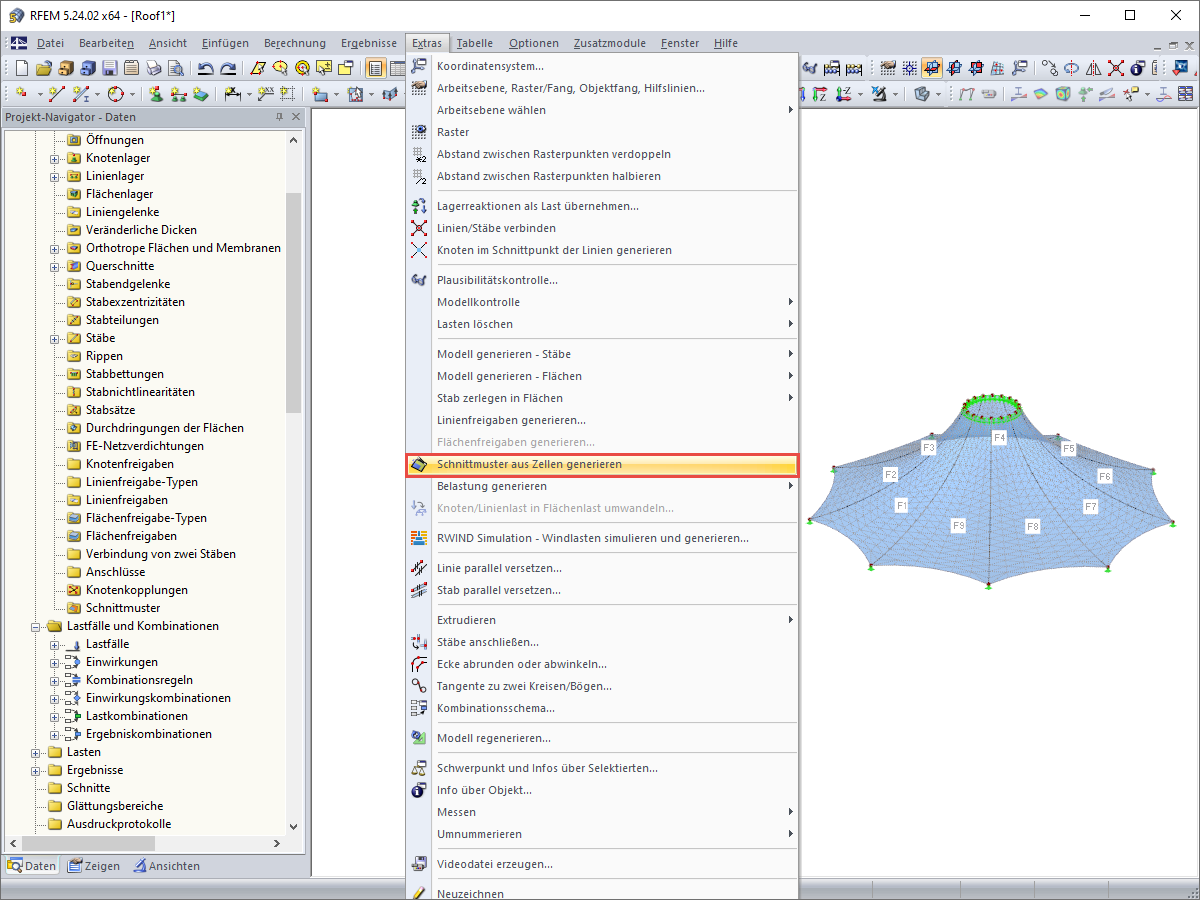Expand the Lasten folder node
Image resolution: width=1200 pixels, height=900 pixels.
(36, 752)
